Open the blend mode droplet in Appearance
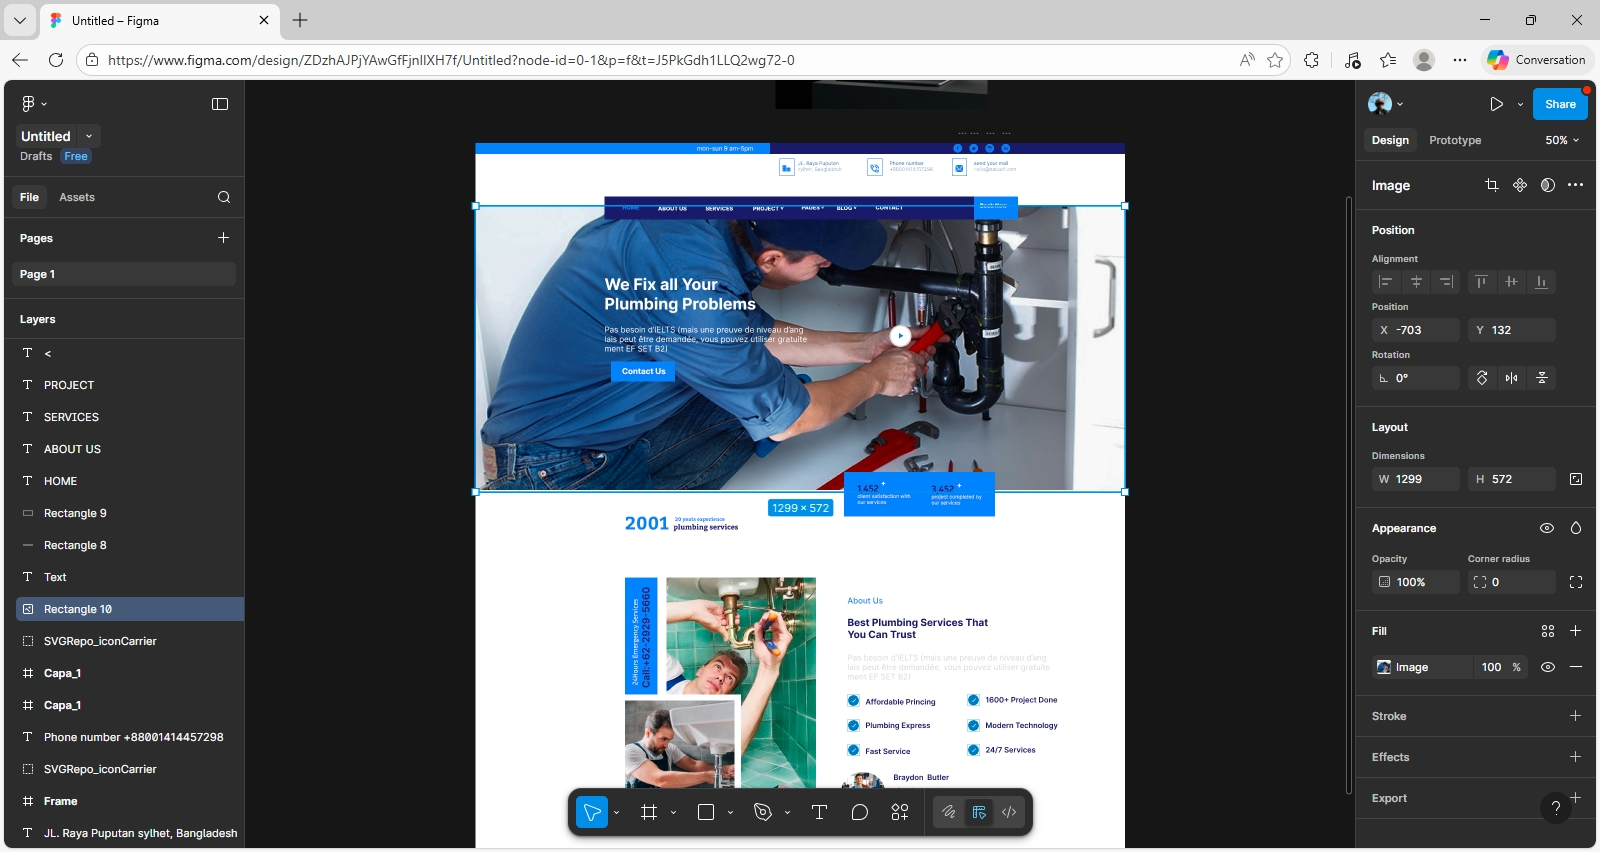 1576,528
